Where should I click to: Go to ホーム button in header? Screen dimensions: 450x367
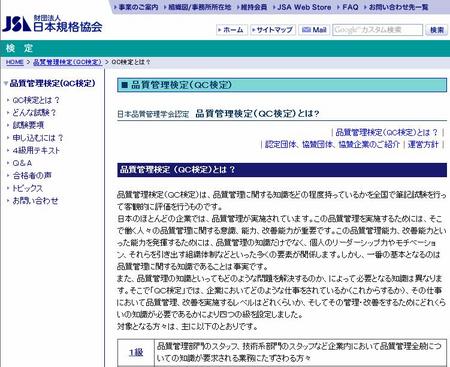[x=232, y=30]
